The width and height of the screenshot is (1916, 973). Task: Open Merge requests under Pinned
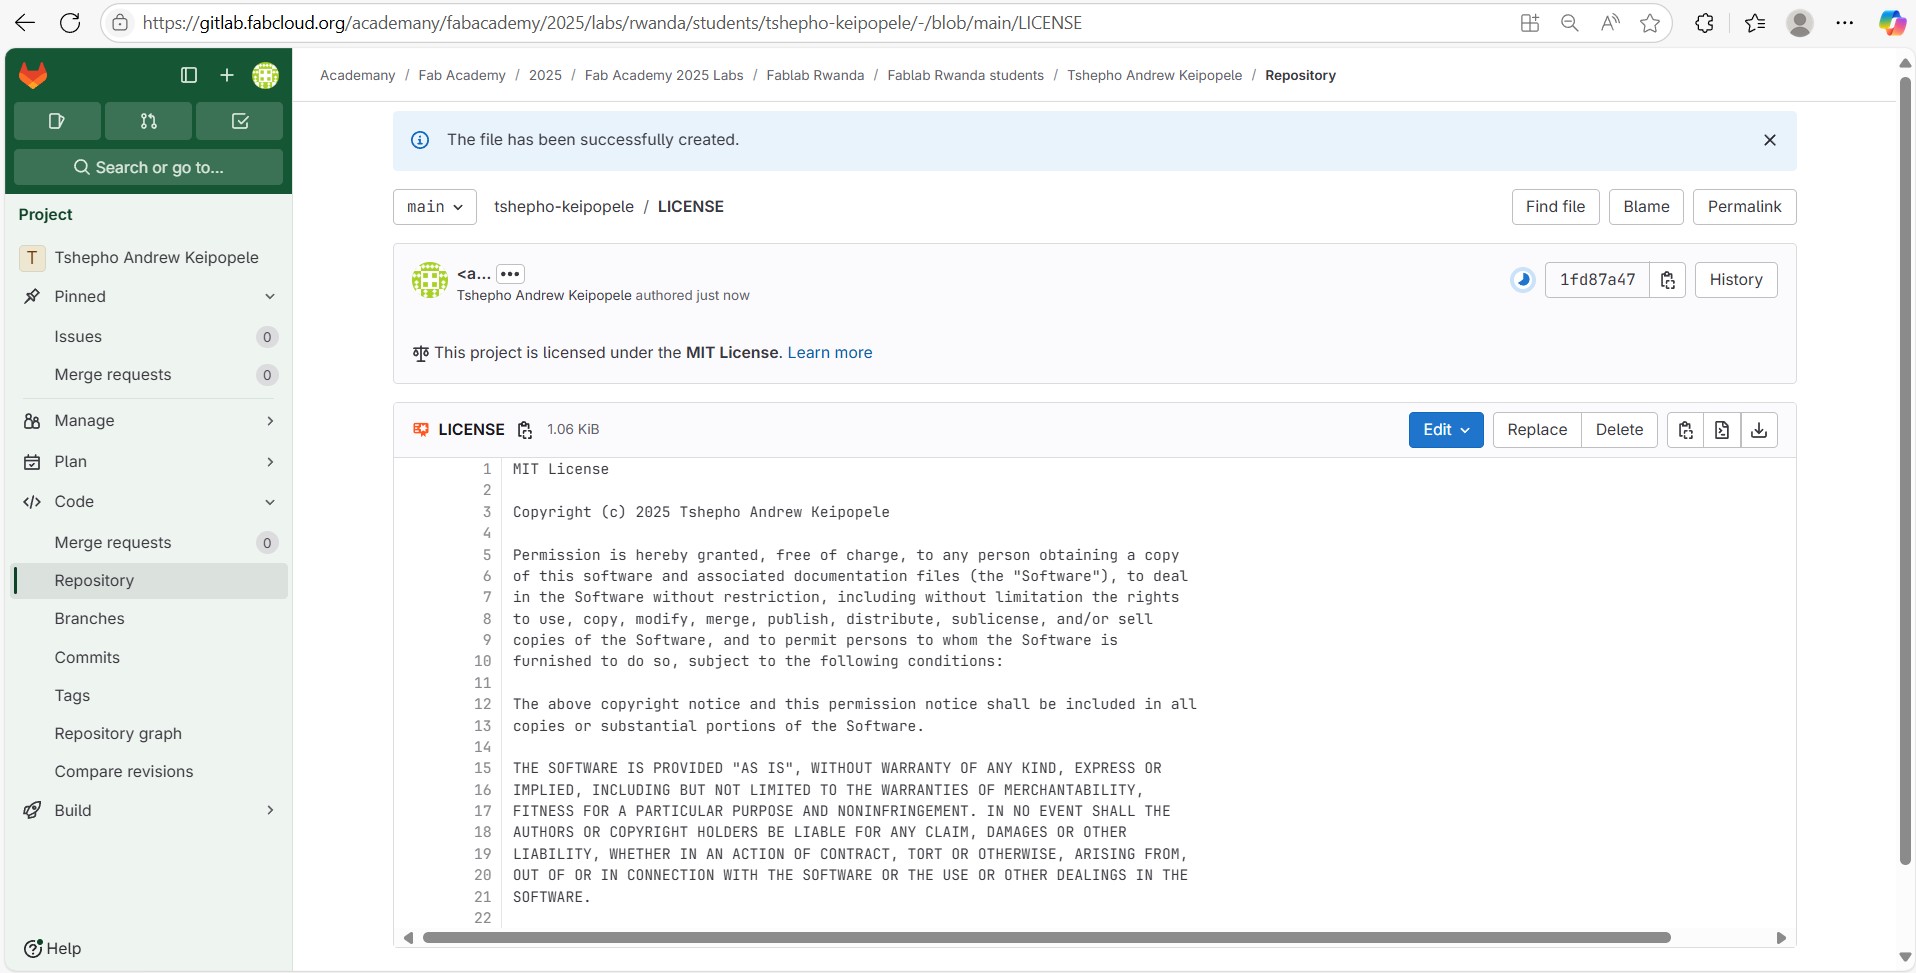(x=150, y=375)
